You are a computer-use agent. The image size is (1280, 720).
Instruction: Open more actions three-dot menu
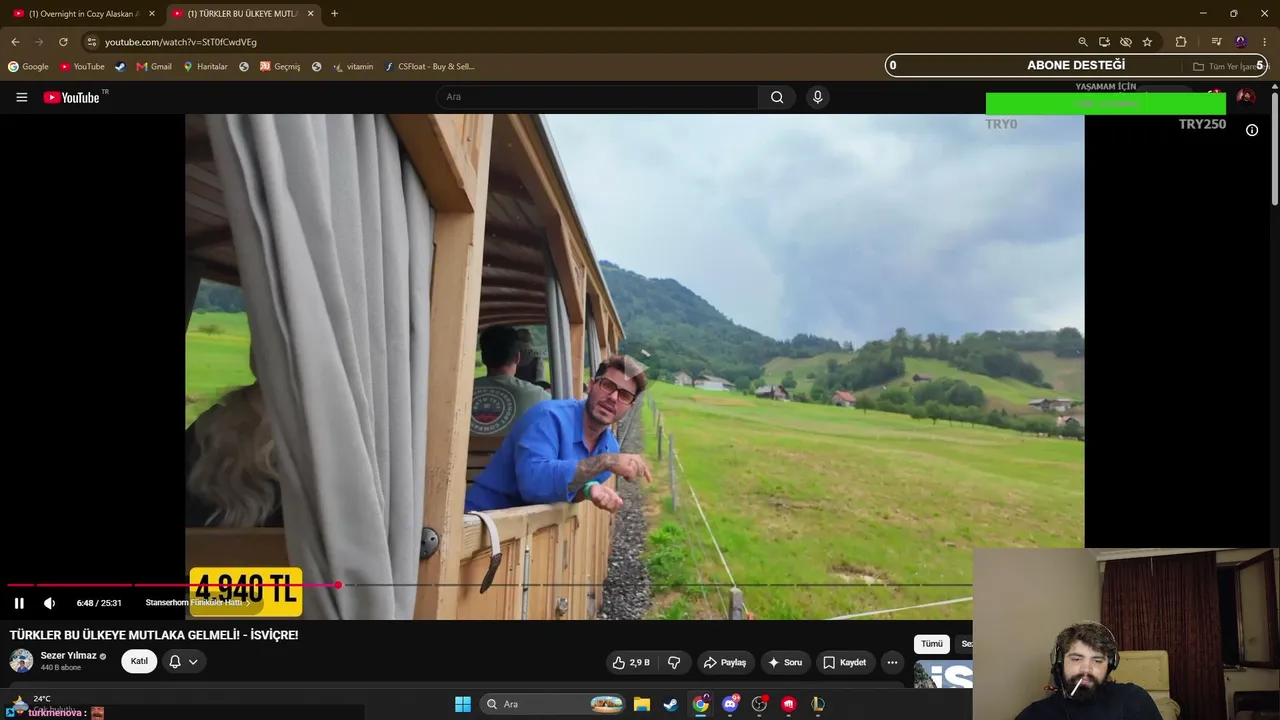coord(892,662)
